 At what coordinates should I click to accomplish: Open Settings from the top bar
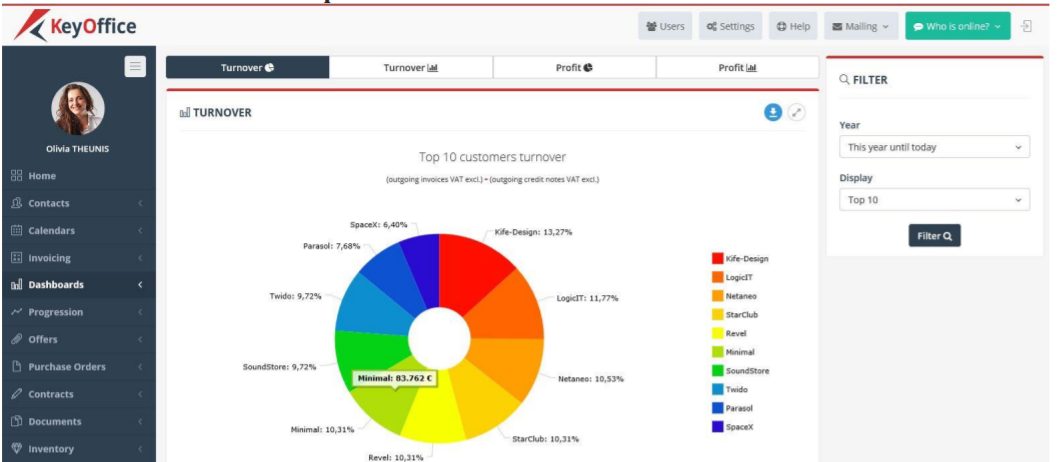pos(730,26)
